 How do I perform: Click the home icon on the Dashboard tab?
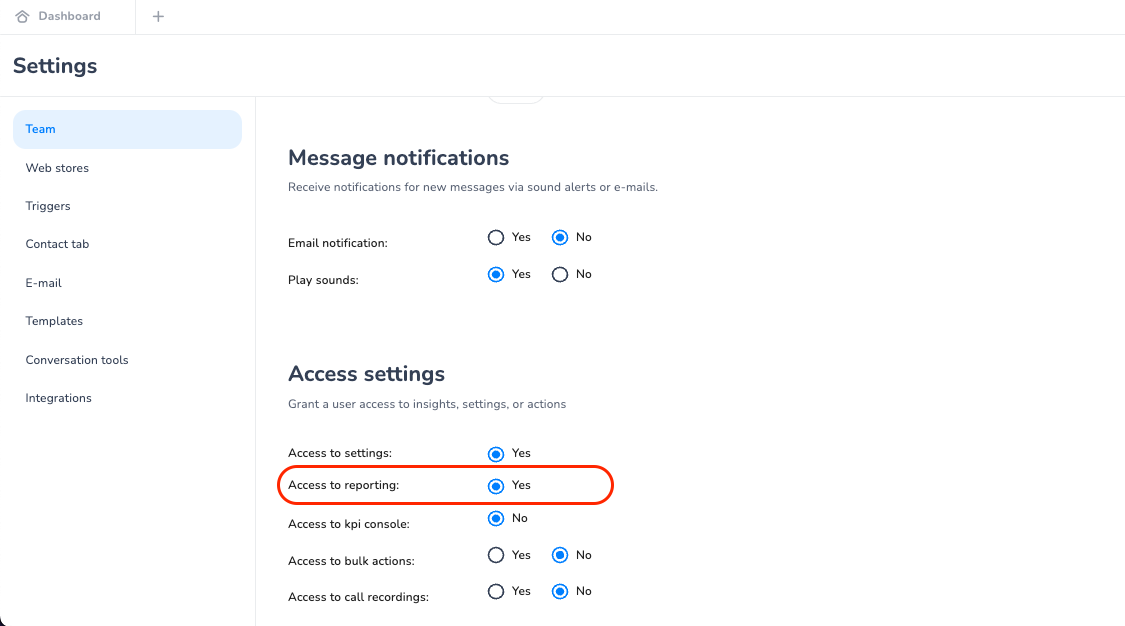coord(22,16)
